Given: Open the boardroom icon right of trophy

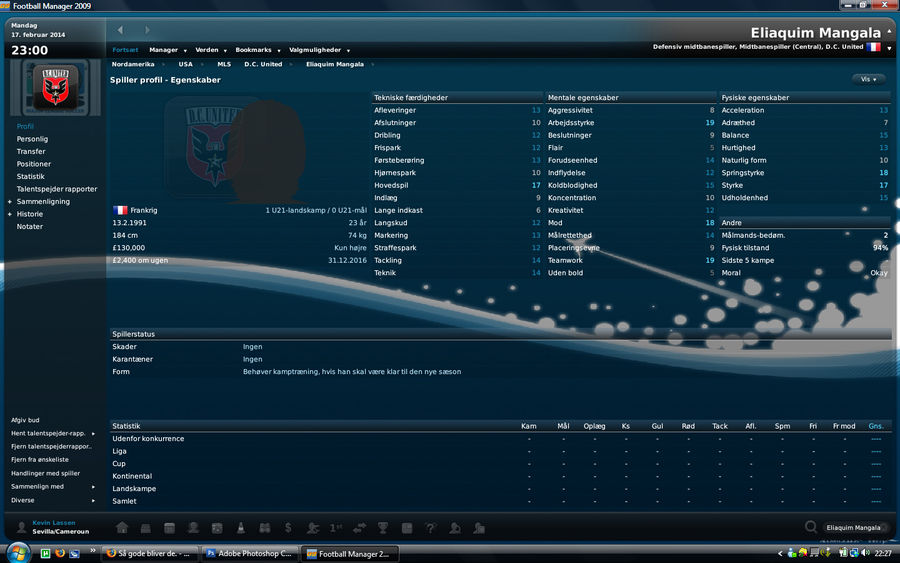Looking at the screenshot, I should point(407,528).
